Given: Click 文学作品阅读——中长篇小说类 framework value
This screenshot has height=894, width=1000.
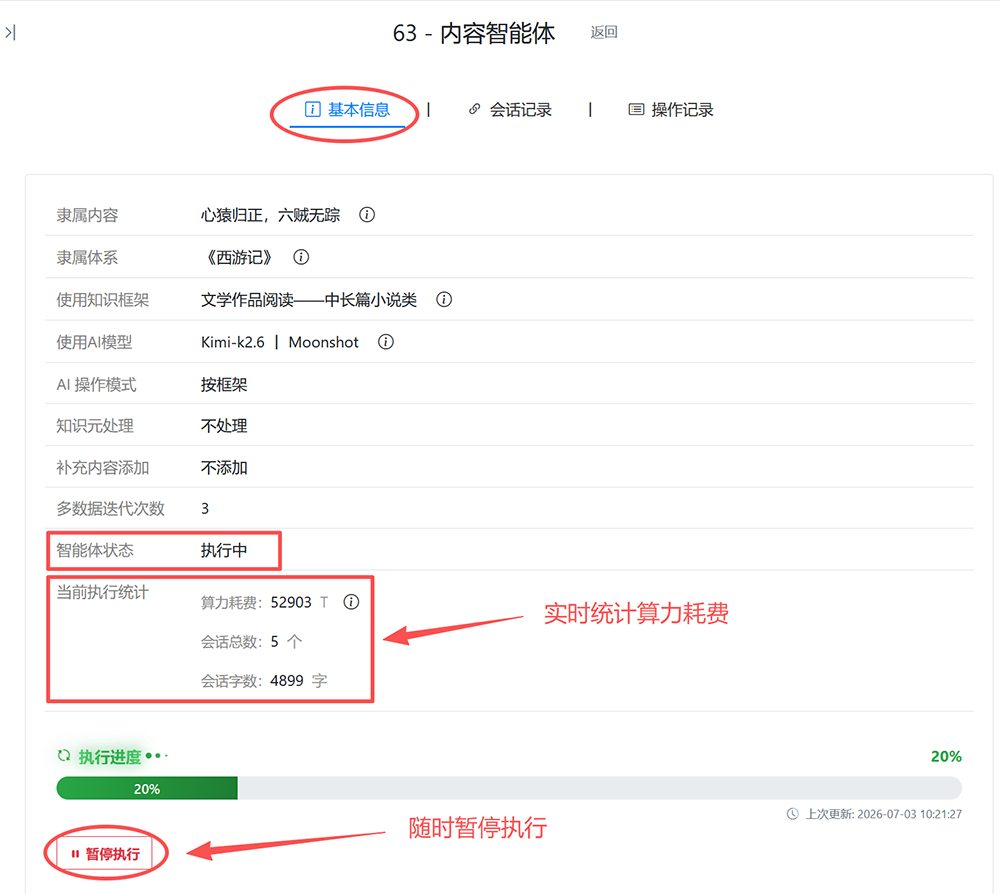Looking at the screenshot, I should pos(309,300).
